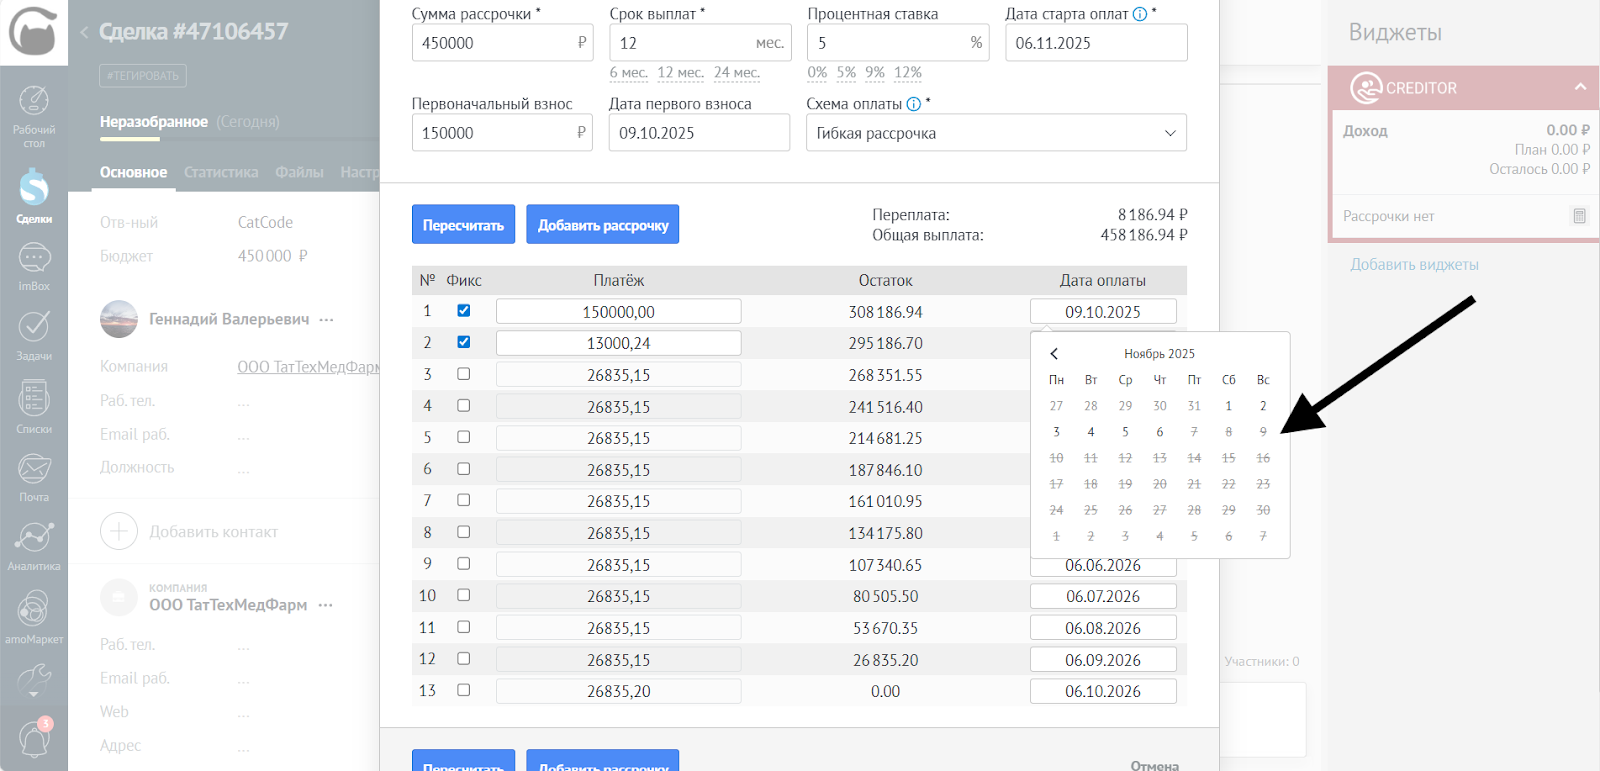Screen dimensions: 1600x771
Task: Open the Задачи tasks icon
Action: (x=34, y=334)
